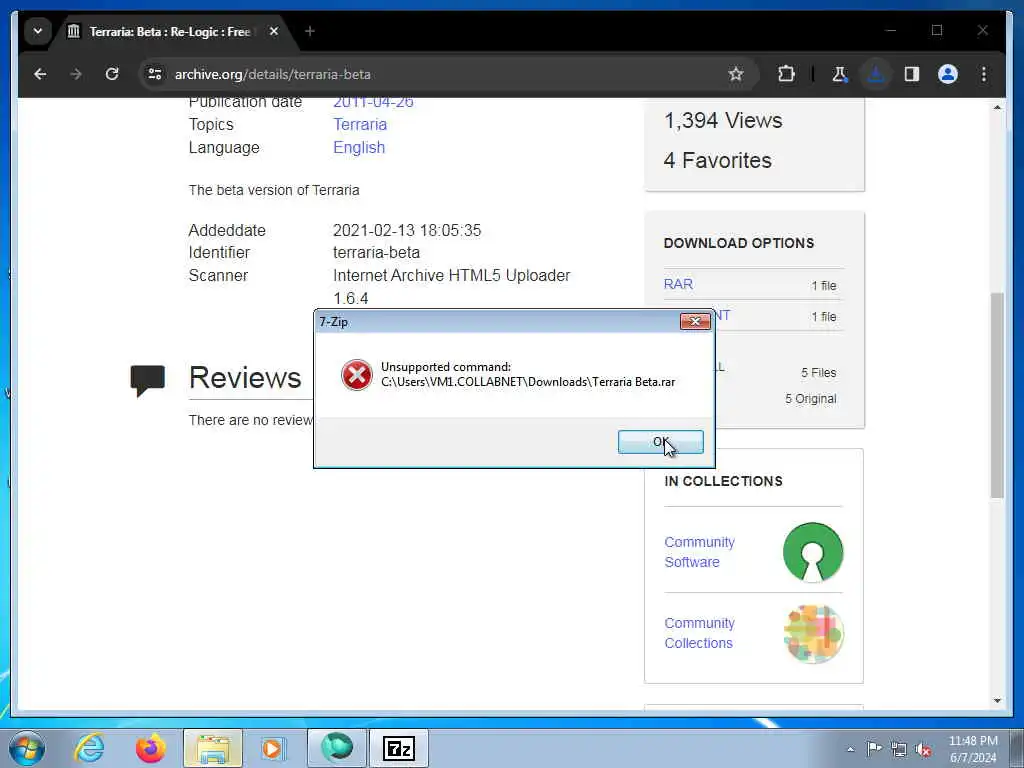Click the 5 Original files link
Screen dimensions: 1024x768
pos(810,398)
